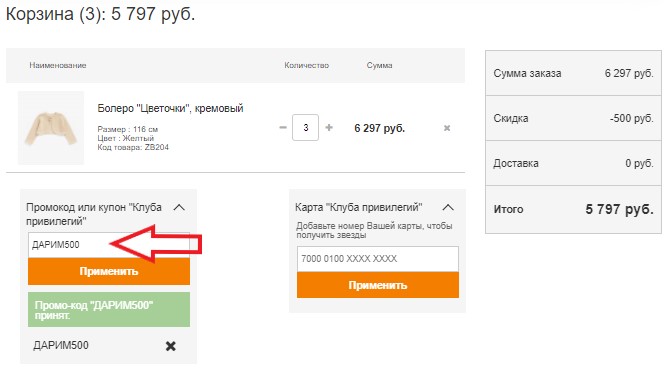This screenshot has height=375, width=670.
Task: Increase bolero quantity with plus icon
Action: pyautogui.click(x=329, y=128)
